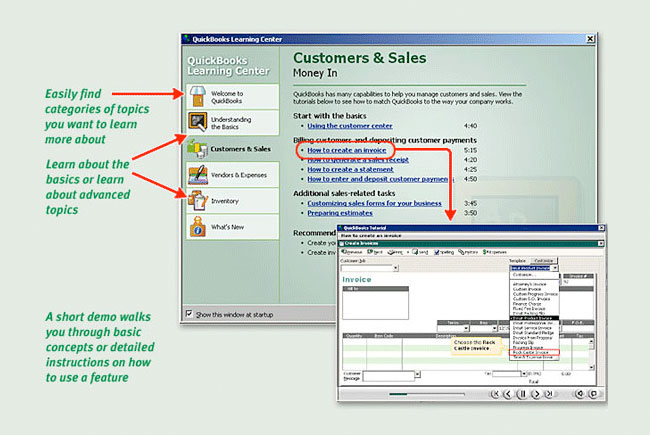The height and width of the screenshot is (435, 650).
Task: Select Attorney's Invoice template
Action: pos(529,284)
